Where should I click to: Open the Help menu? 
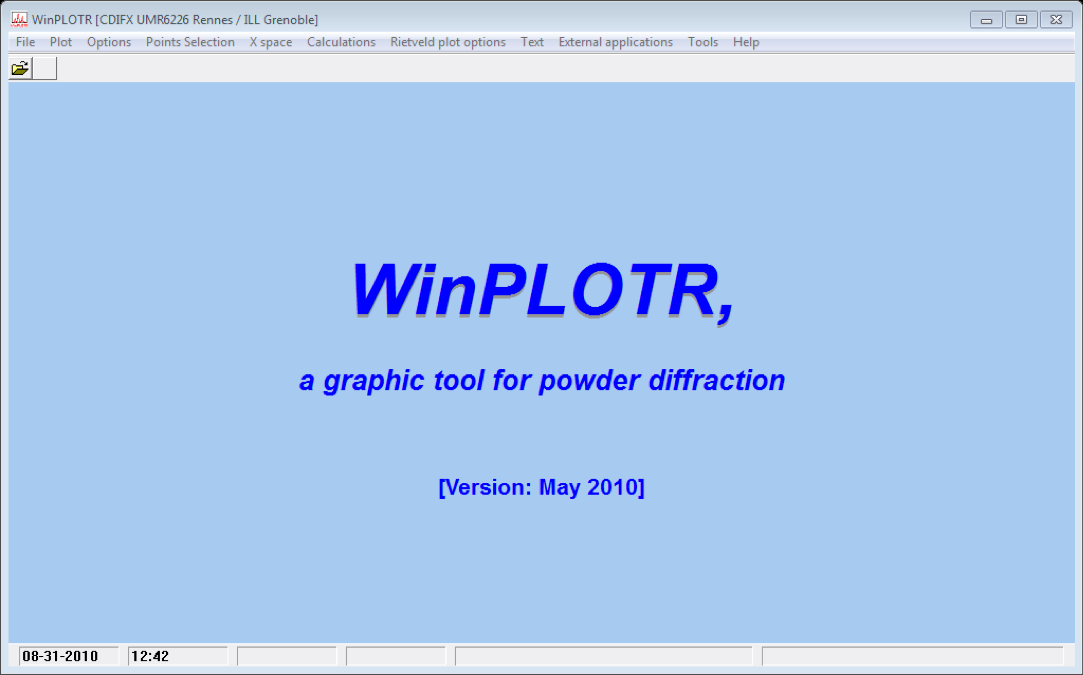[x=746, y=42]
